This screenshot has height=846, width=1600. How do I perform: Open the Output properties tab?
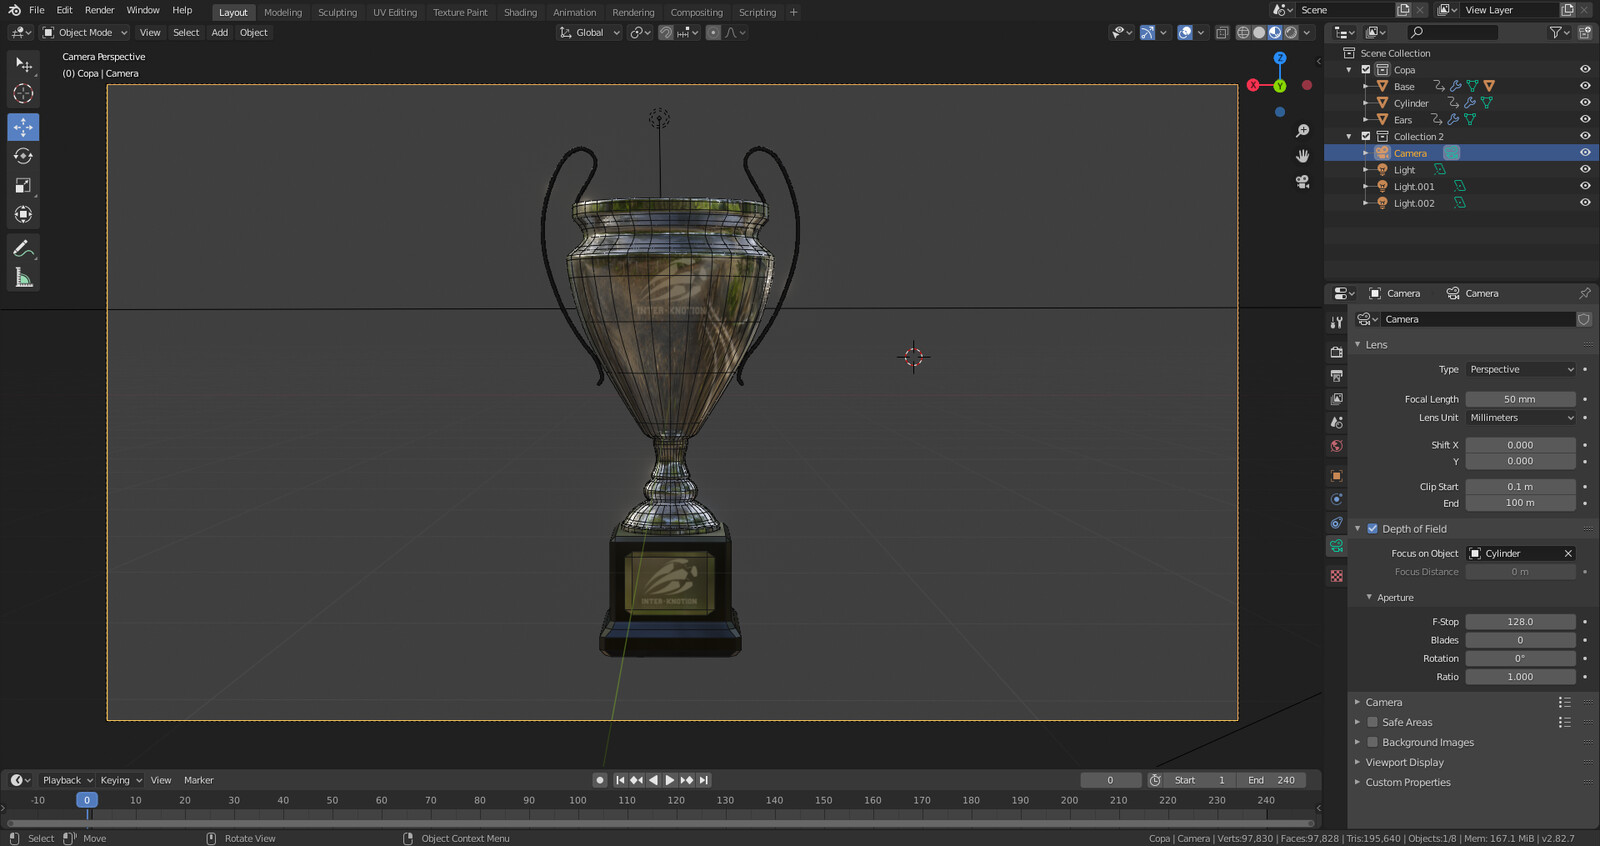pyautogui.click(x=1336, y=376)
